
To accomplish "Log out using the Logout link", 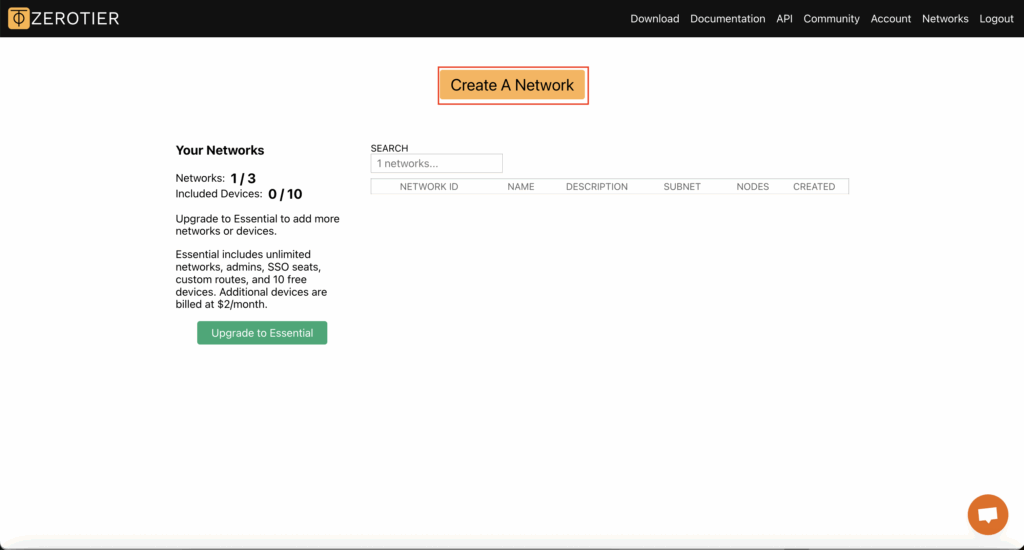I will point(996,19).
